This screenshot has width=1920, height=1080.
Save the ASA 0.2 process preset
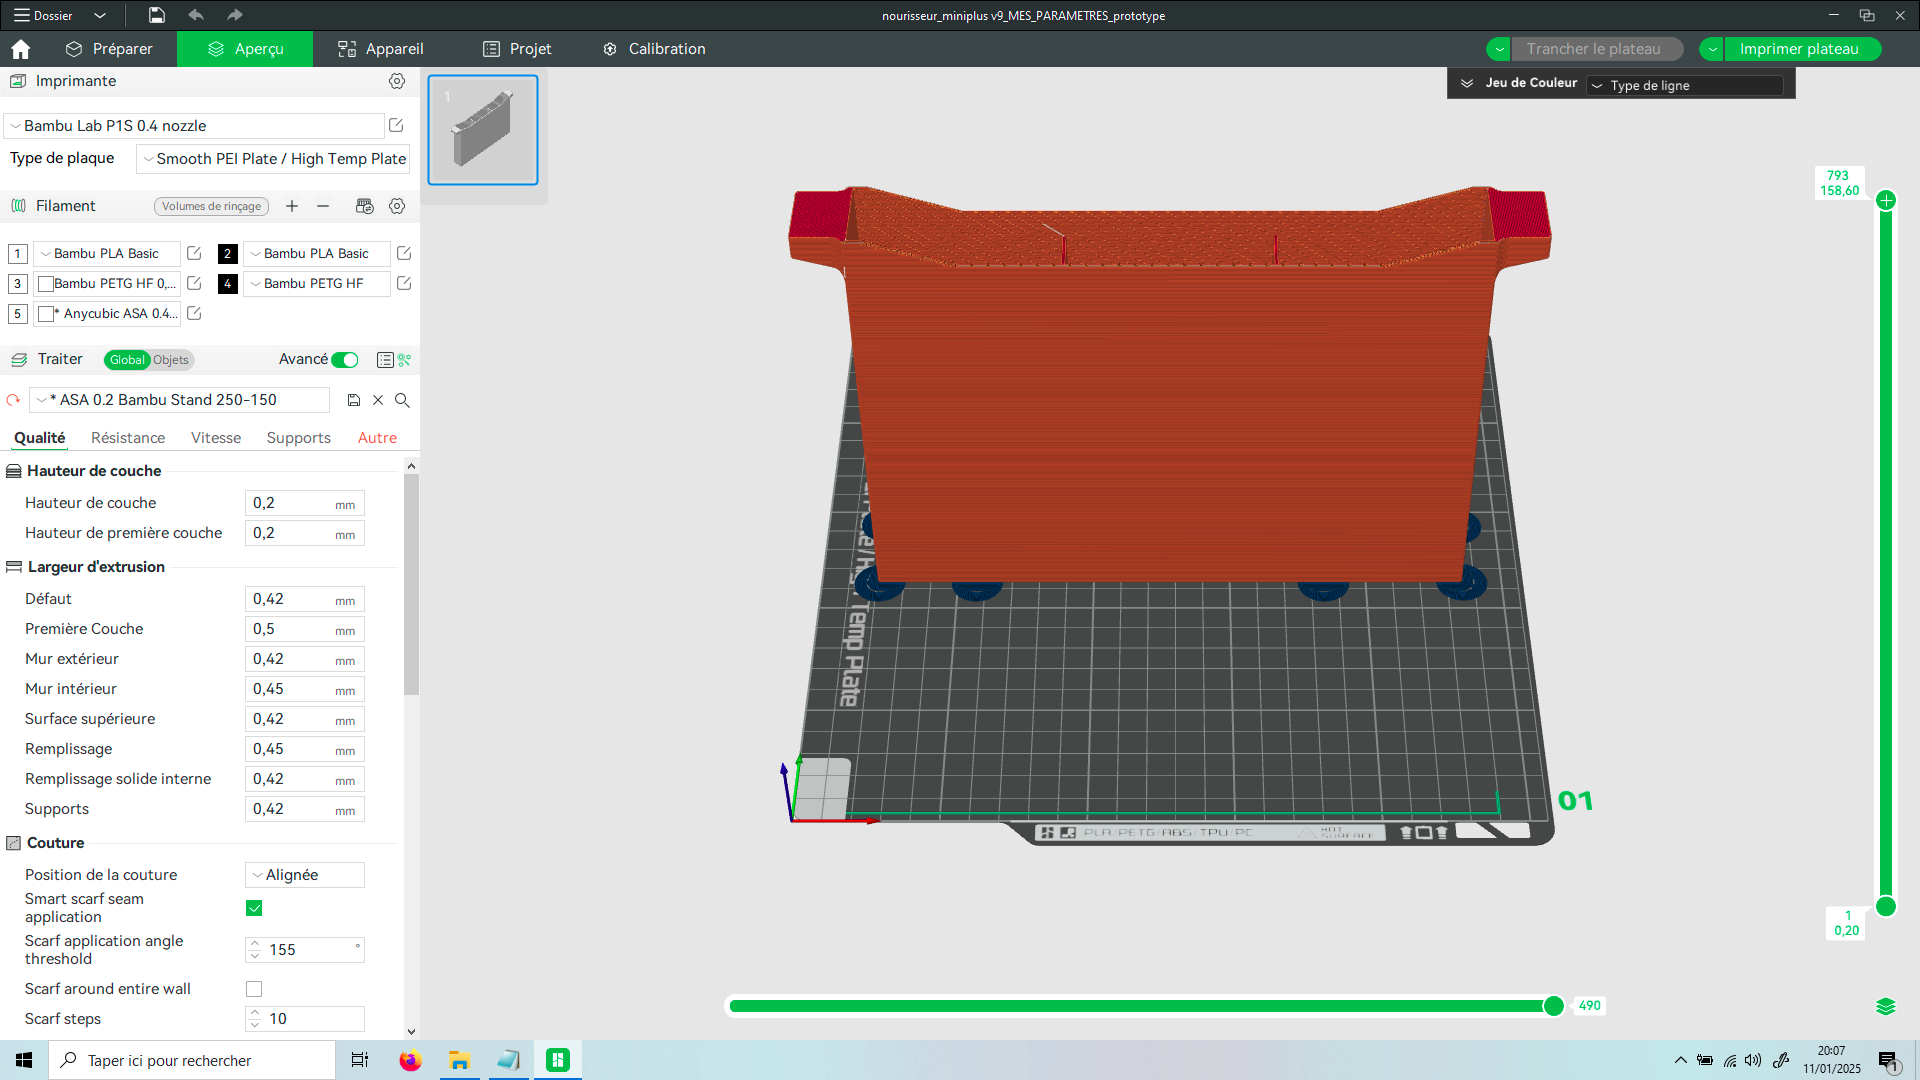coord(353,400)
